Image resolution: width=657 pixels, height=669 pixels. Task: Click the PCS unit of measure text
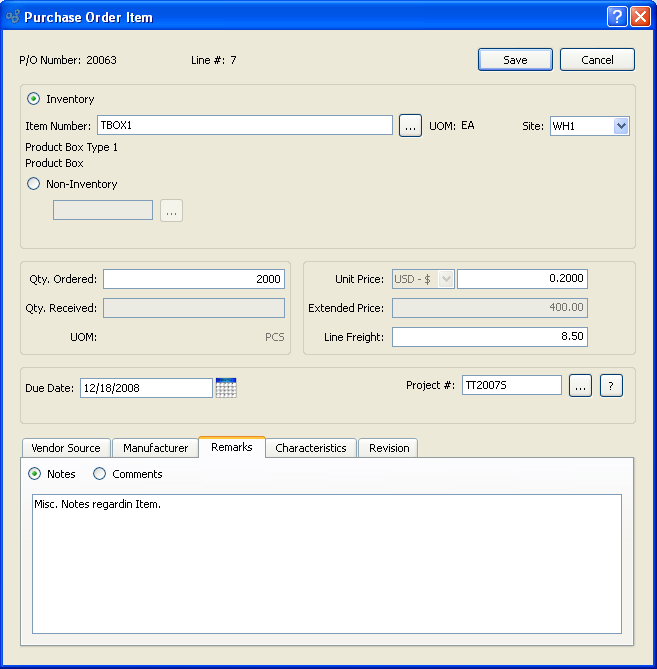[275, 337]
